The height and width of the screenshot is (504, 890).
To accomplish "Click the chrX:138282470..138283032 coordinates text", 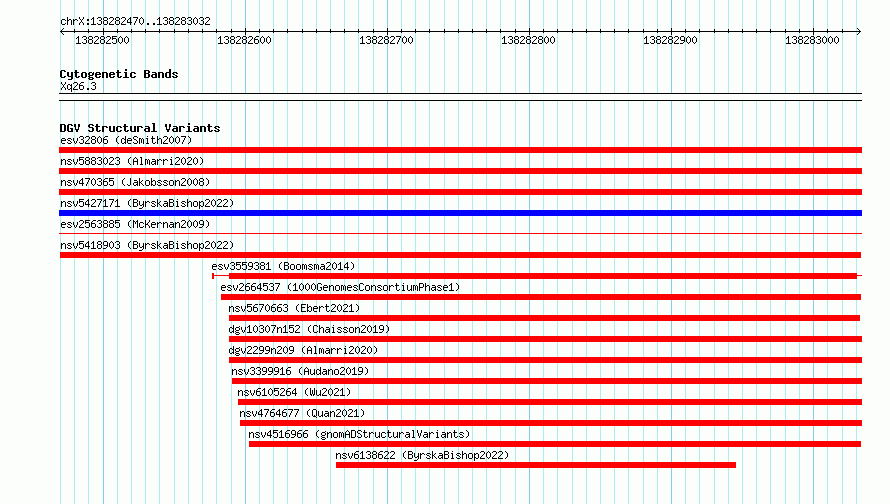I will pos(135,21).
